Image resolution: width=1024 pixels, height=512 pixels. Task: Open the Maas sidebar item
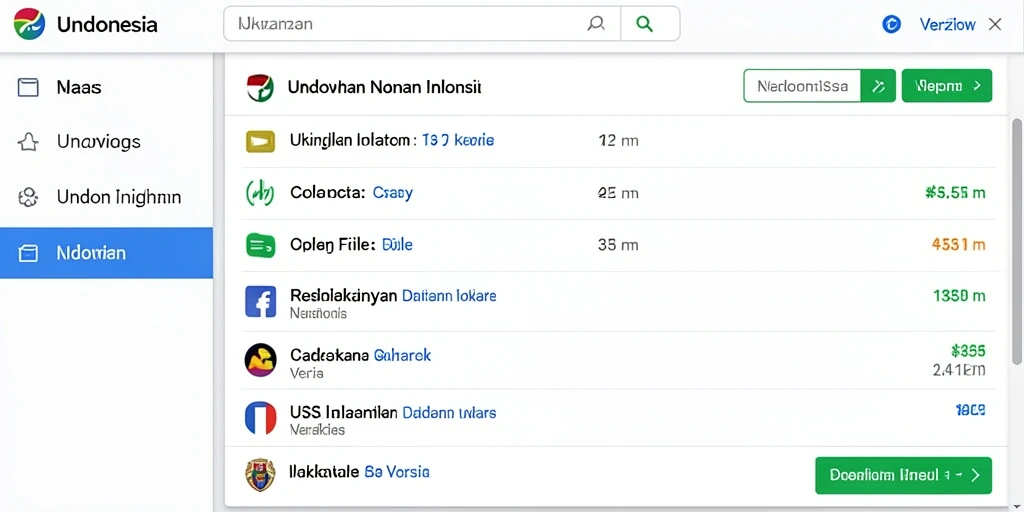(x=106, y=87)
